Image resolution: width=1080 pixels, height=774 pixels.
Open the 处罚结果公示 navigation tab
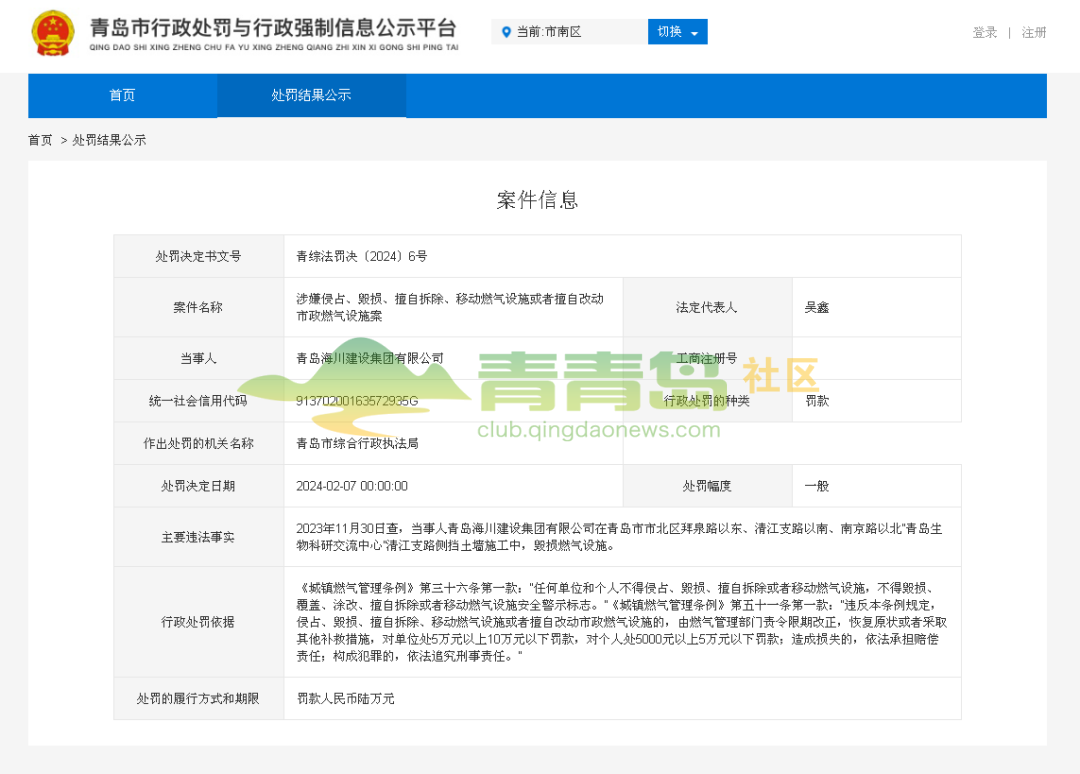click(311, 95)
